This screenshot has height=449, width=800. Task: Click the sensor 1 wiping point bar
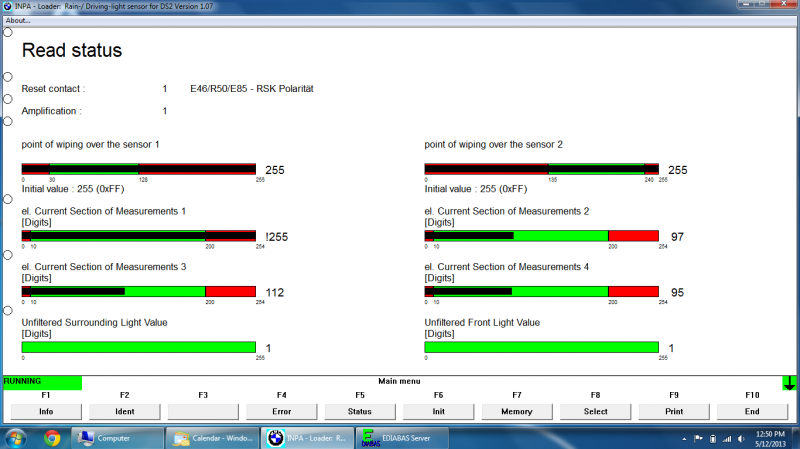click(x=139, y=169)
